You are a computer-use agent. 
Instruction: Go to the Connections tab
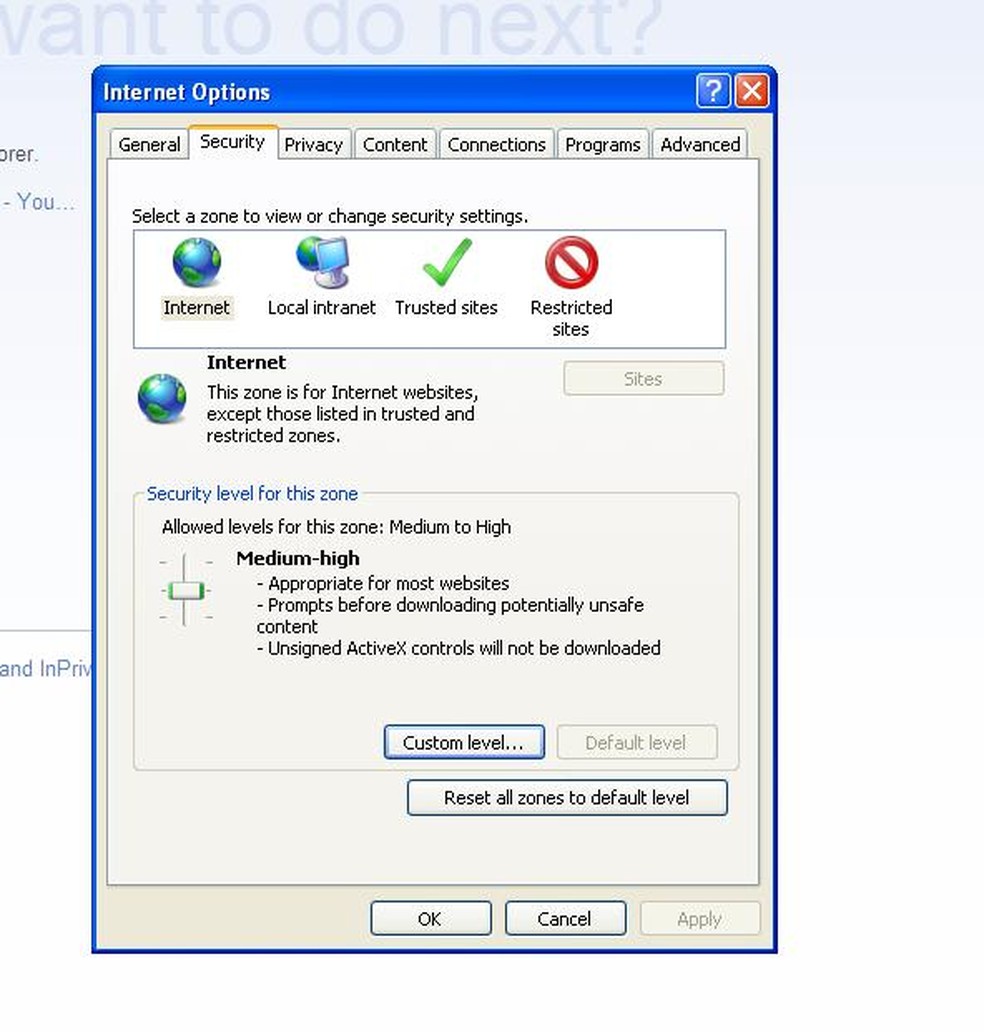496,144
